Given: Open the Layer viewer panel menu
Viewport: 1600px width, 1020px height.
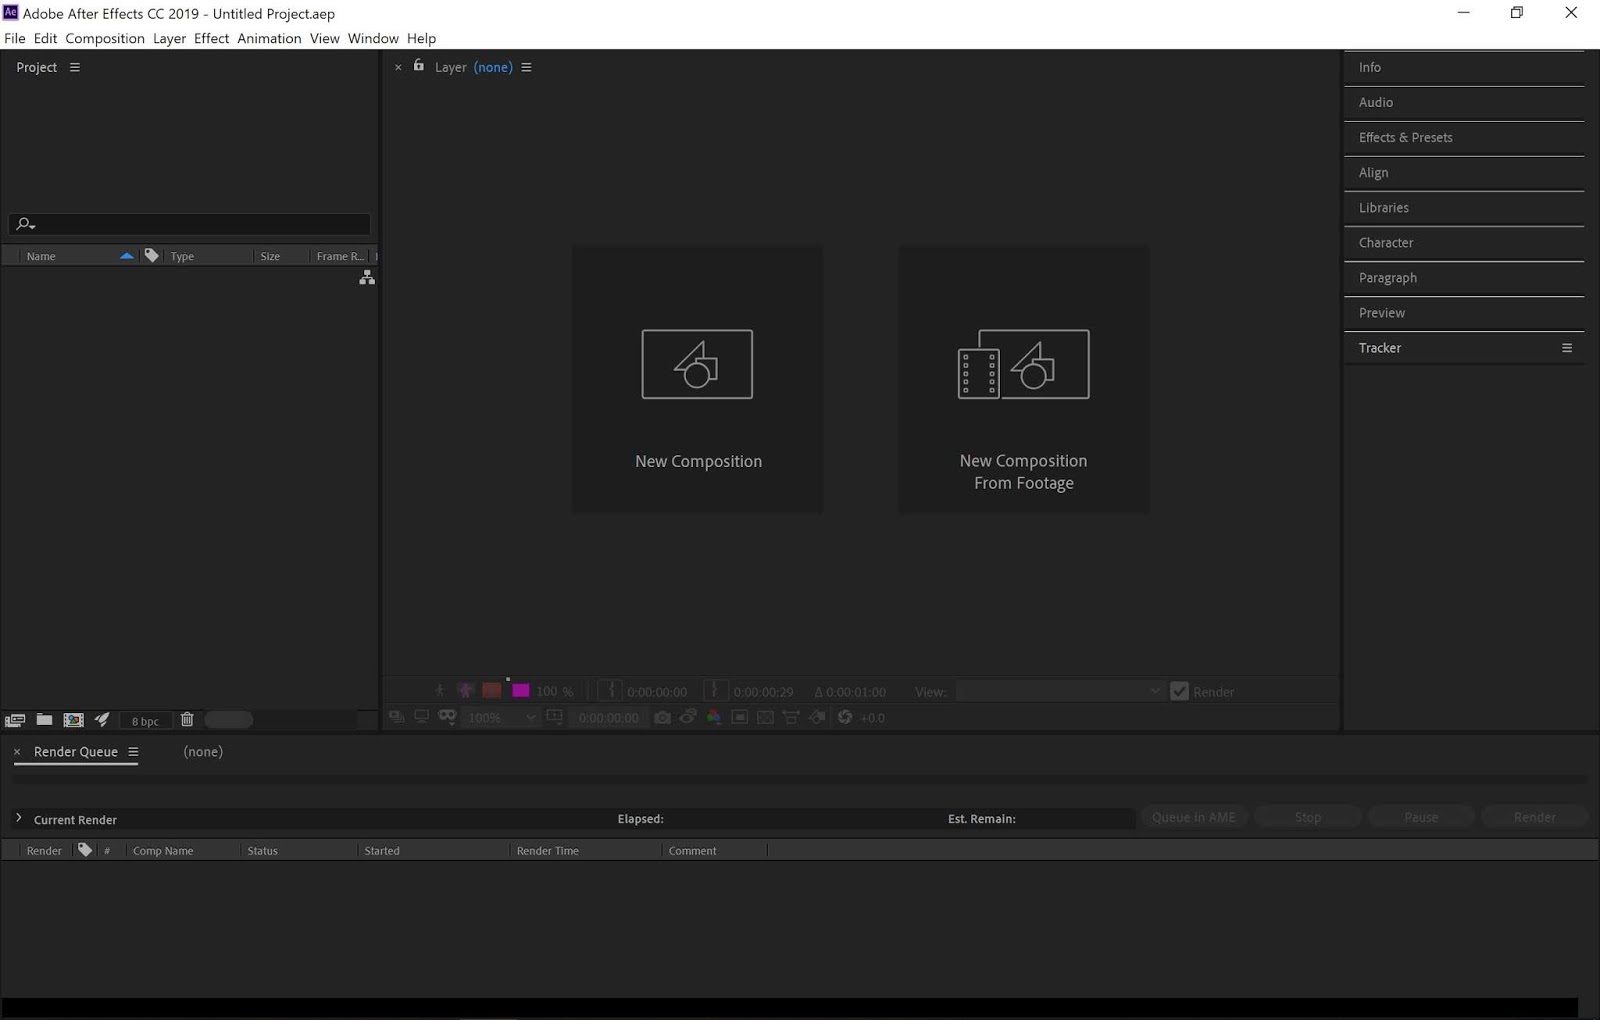Looking at the screenshot, I should (527, 67).
